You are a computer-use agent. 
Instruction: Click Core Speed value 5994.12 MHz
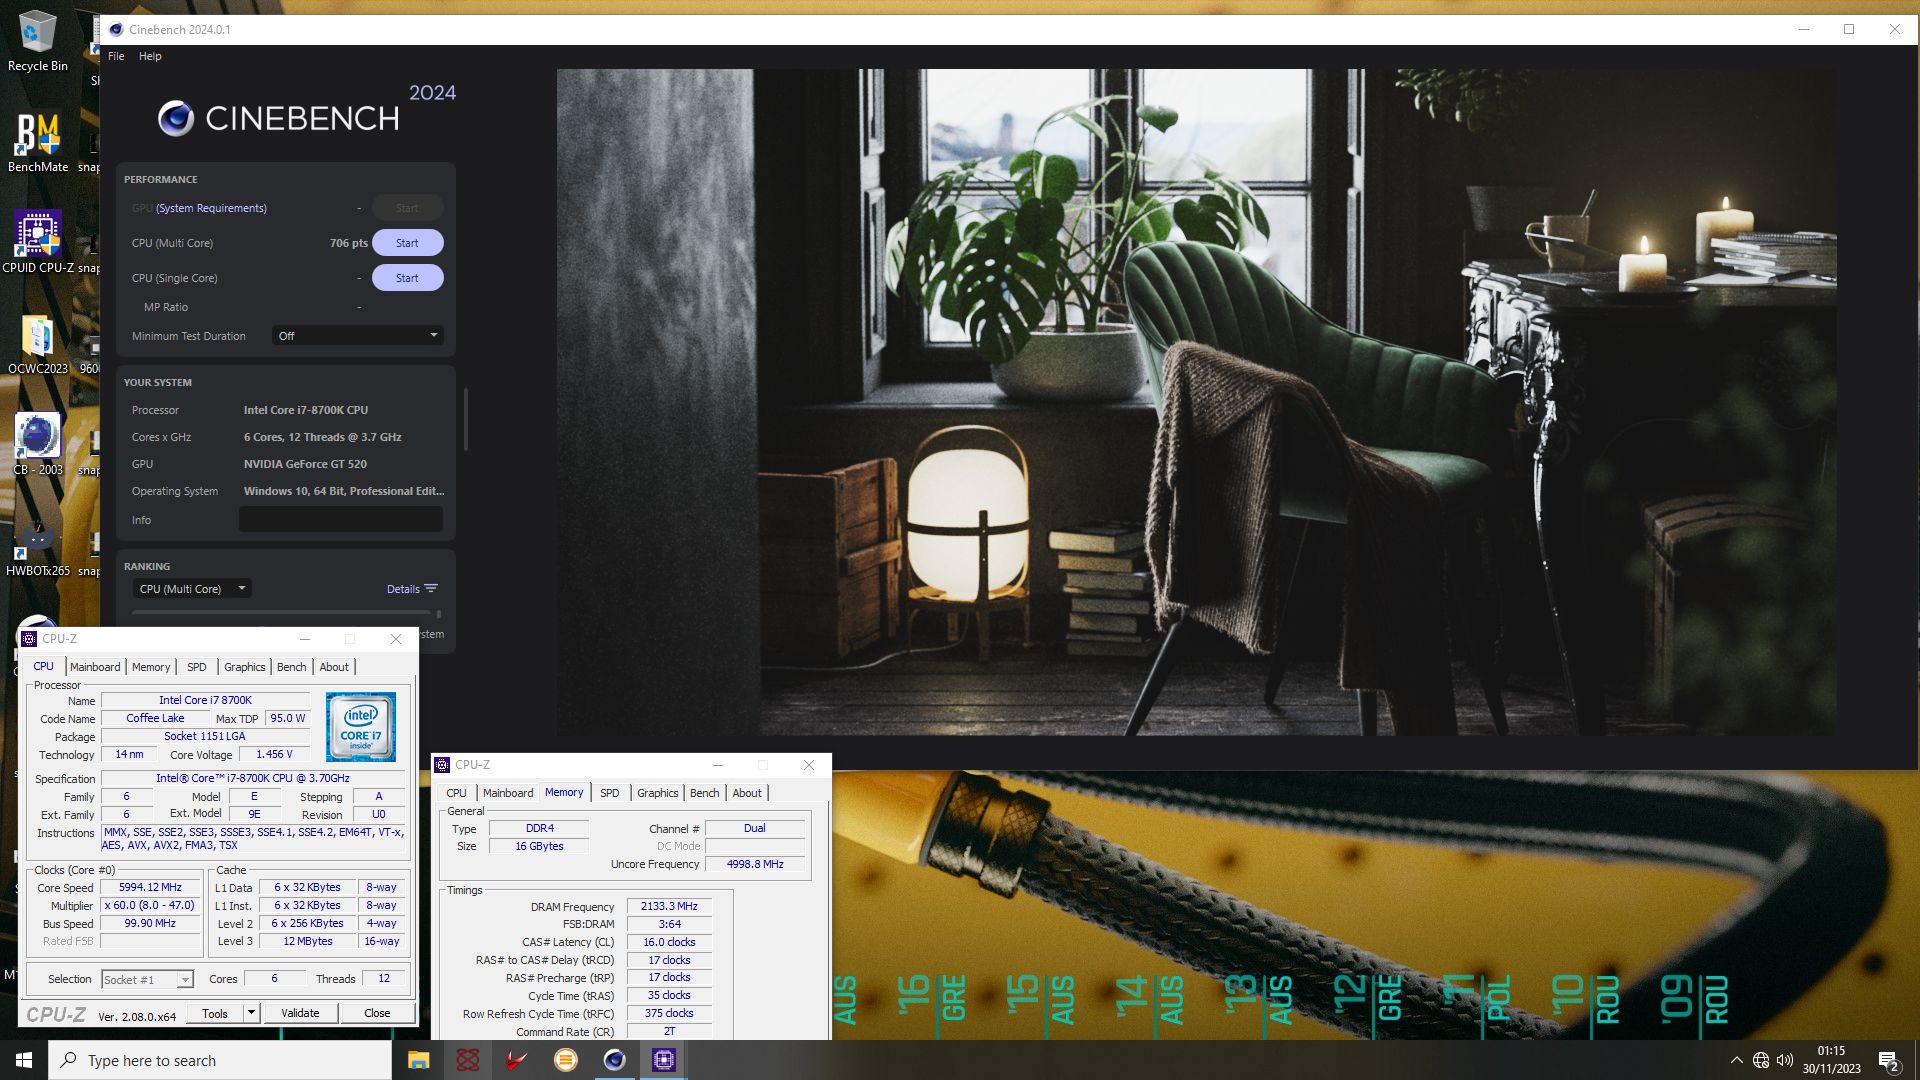pyautogui.click(x=151, y=887)
